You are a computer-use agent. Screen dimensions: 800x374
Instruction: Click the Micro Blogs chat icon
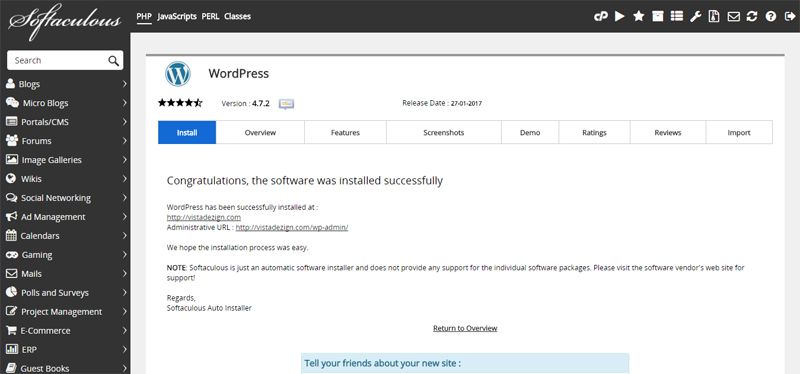[12, 103]
